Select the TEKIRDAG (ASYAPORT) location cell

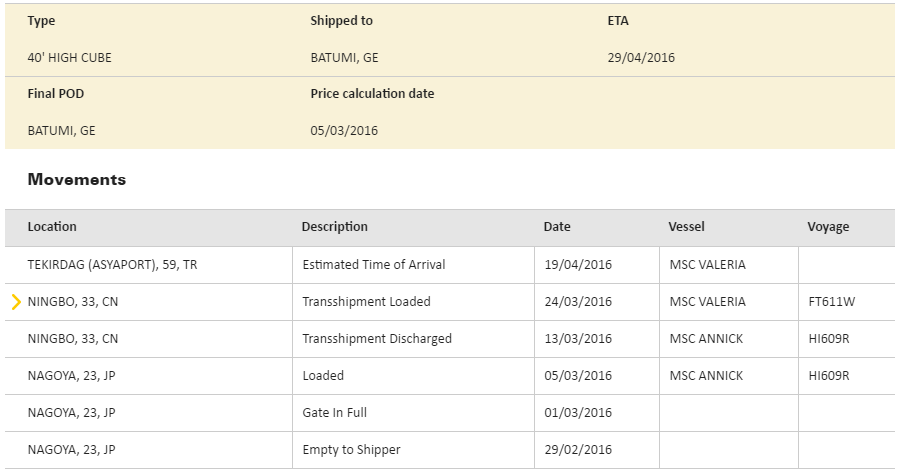[112, 265]
